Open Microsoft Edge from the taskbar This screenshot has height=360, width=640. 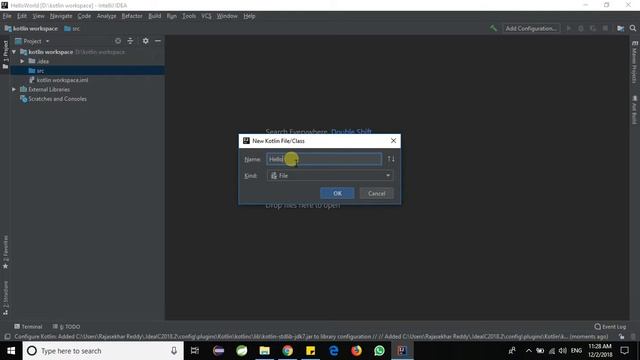coord(333,351)
